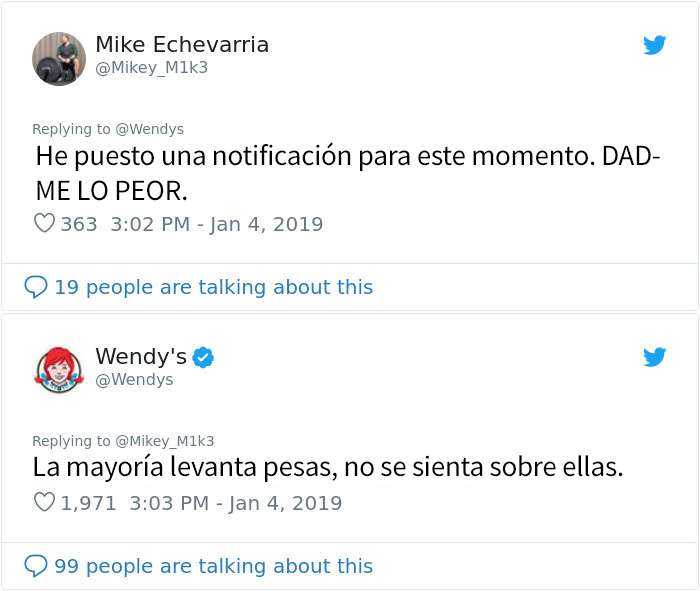Open the 3:02 PM - Jan 4, 2019 timestamp
This screenshot has height=591, width=700.
click(x=215, y=224)
